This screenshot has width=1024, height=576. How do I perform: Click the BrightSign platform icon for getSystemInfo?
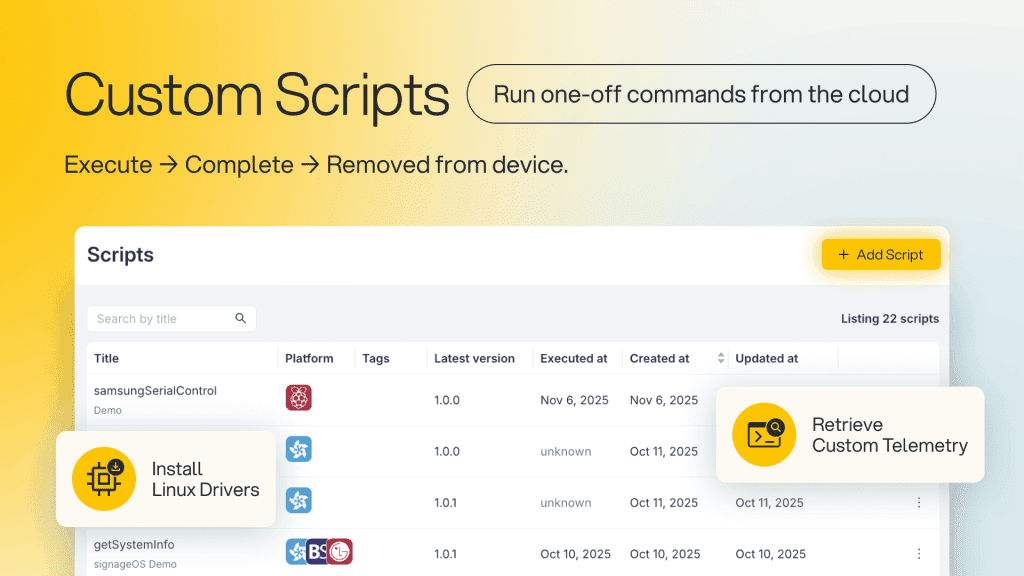pyautogui.click(x=317, y=552)
